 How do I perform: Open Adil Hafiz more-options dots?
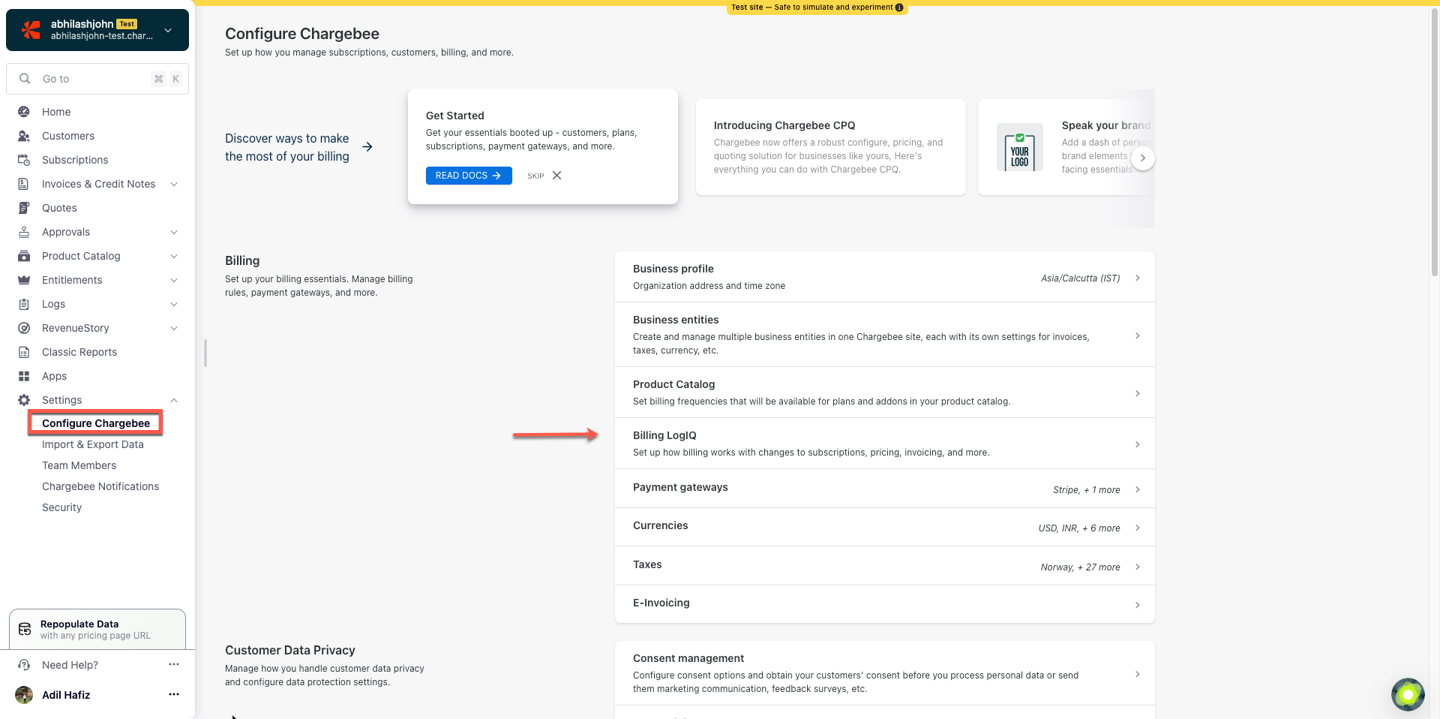pos(174,695)
